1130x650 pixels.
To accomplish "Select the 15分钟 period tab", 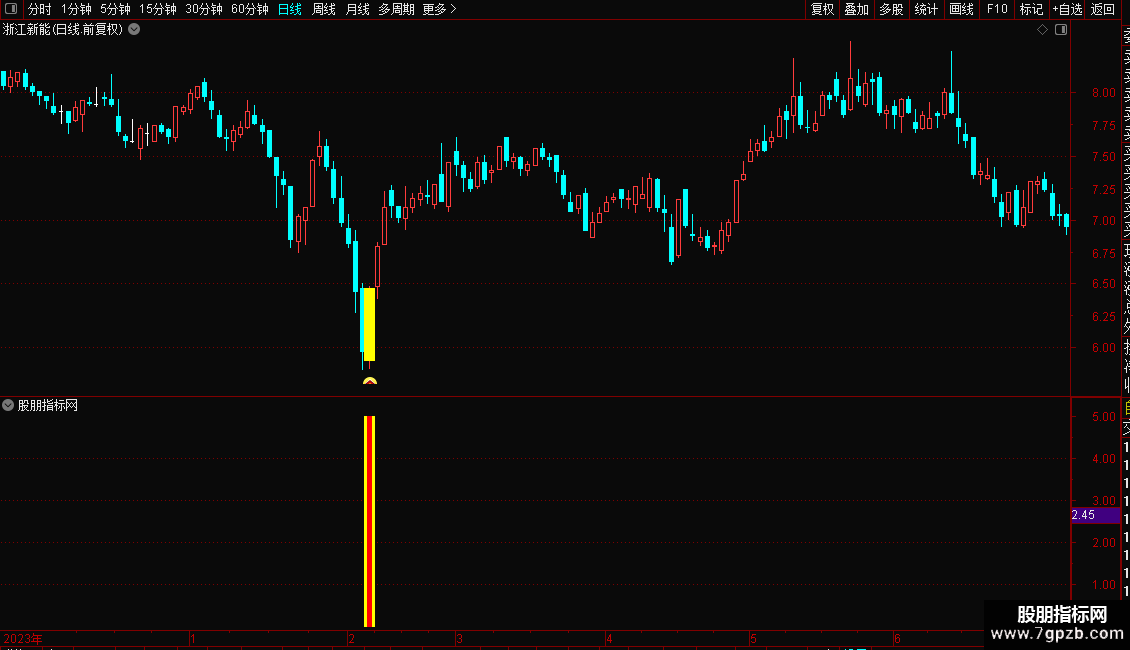I will tap(158, 9).
